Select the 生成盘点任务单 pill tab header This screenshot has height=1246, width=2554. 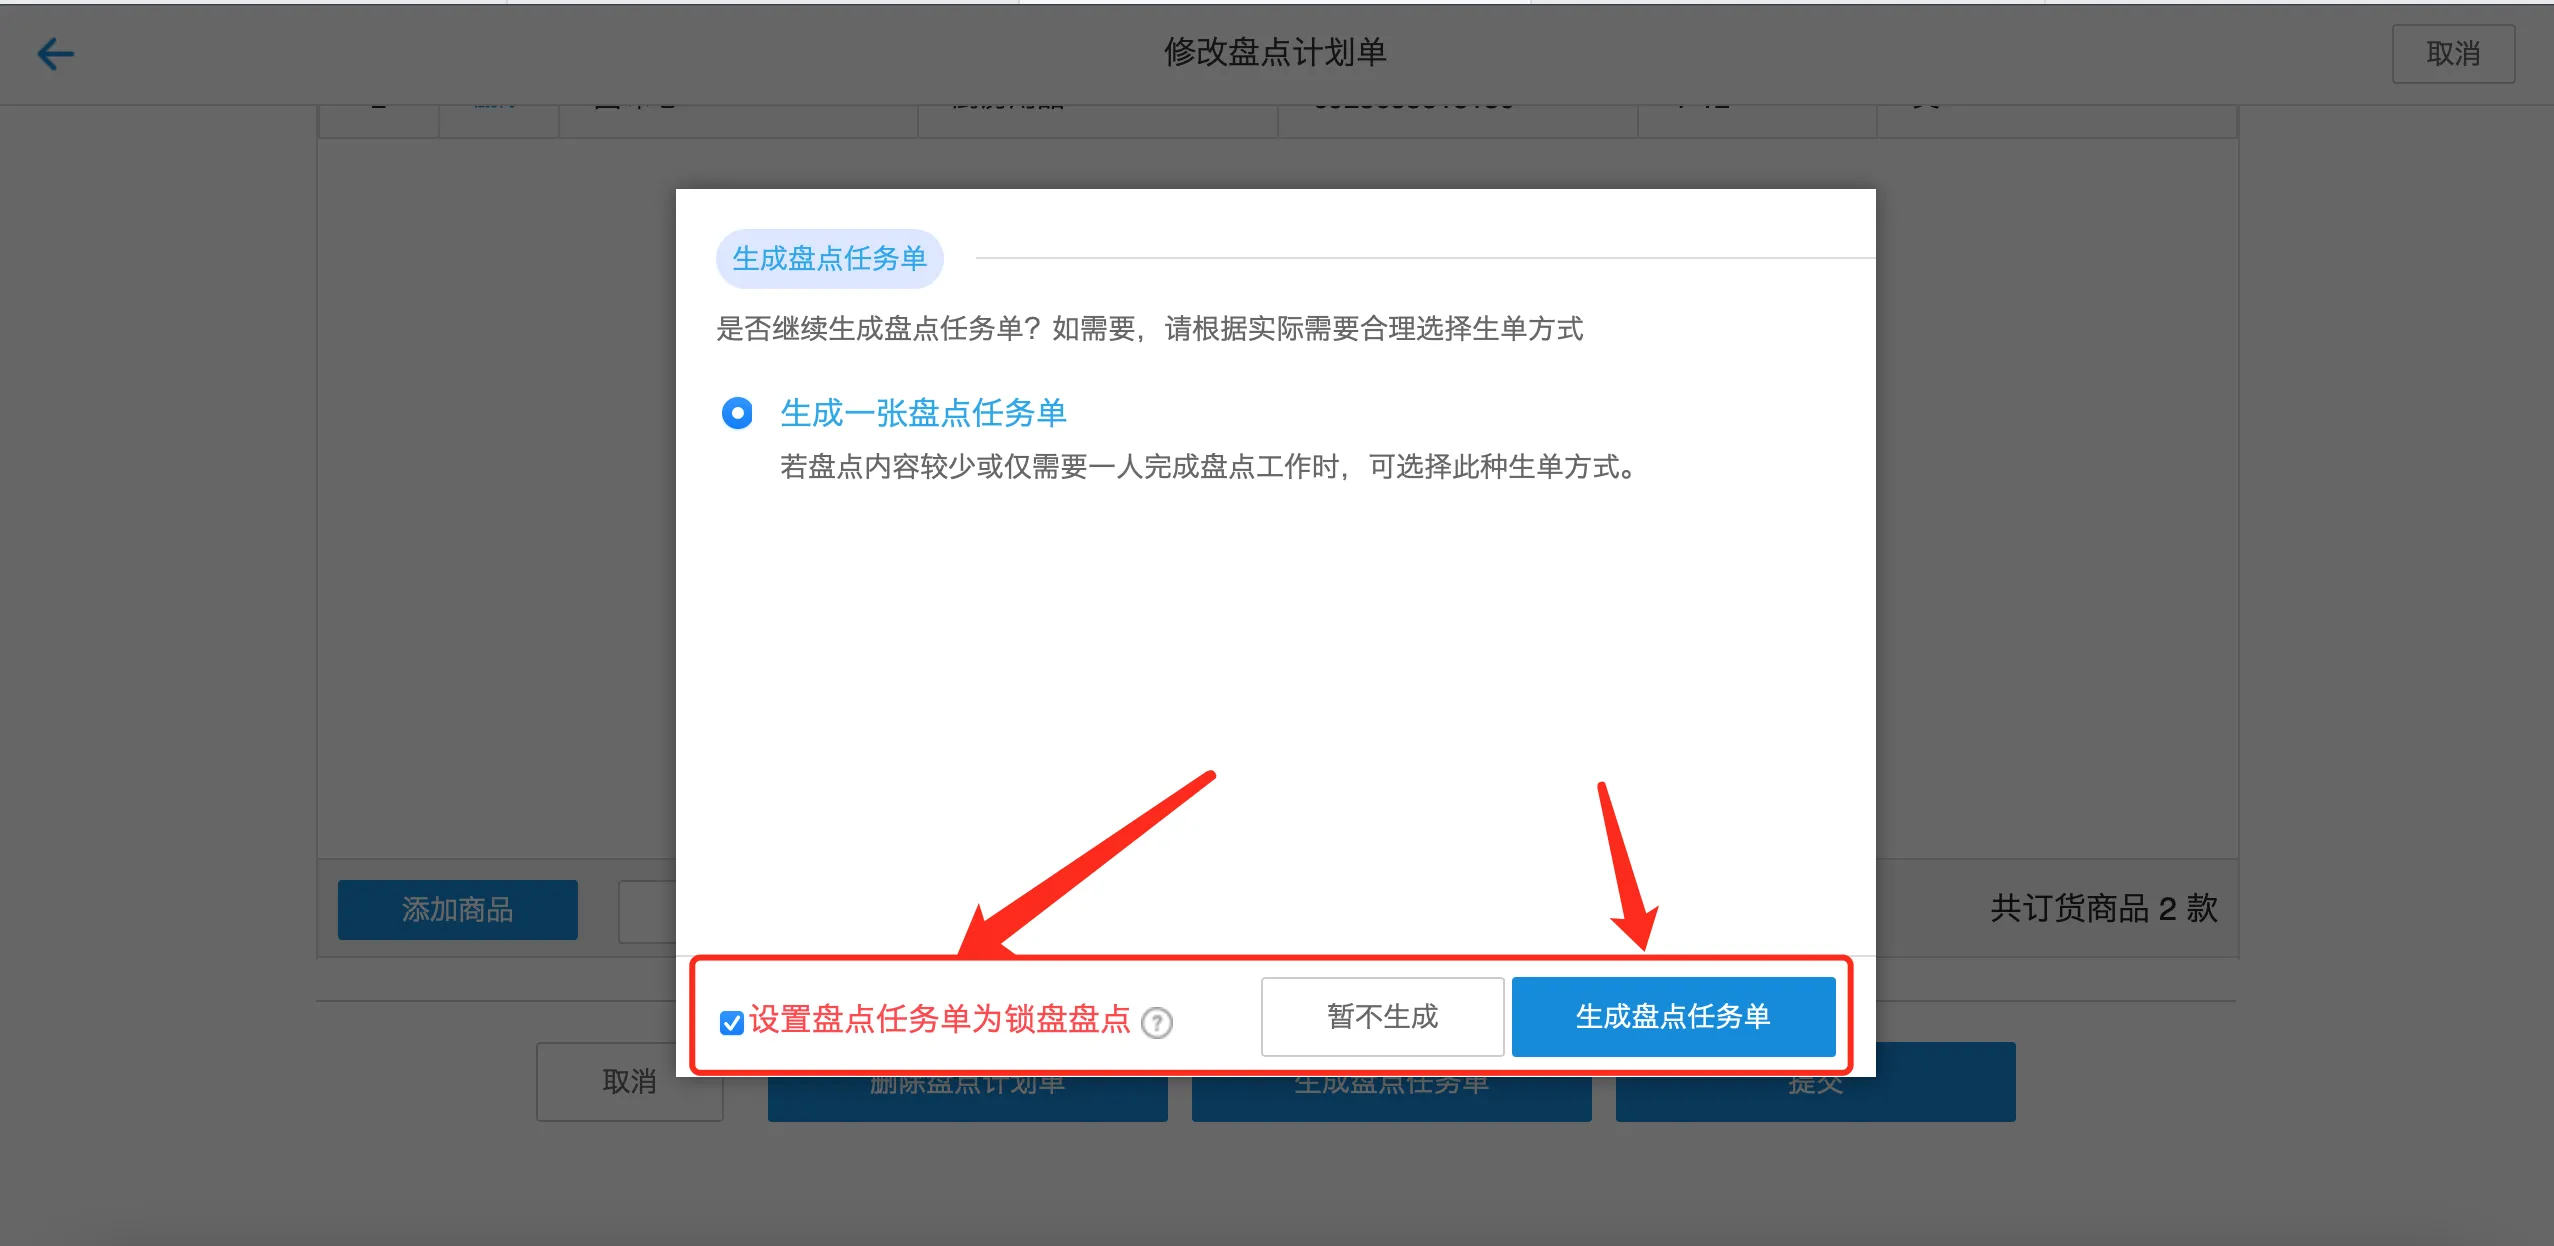(x=829, y=258)
